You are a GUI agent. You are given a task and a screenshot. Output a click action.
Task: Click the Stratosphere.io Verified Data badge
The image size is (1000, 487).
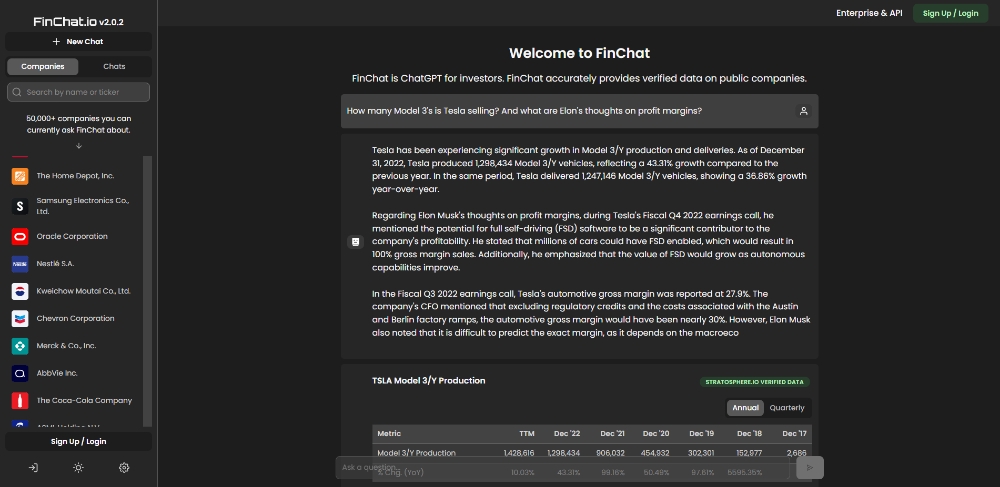pyautogui.click(x=754, y=382)
